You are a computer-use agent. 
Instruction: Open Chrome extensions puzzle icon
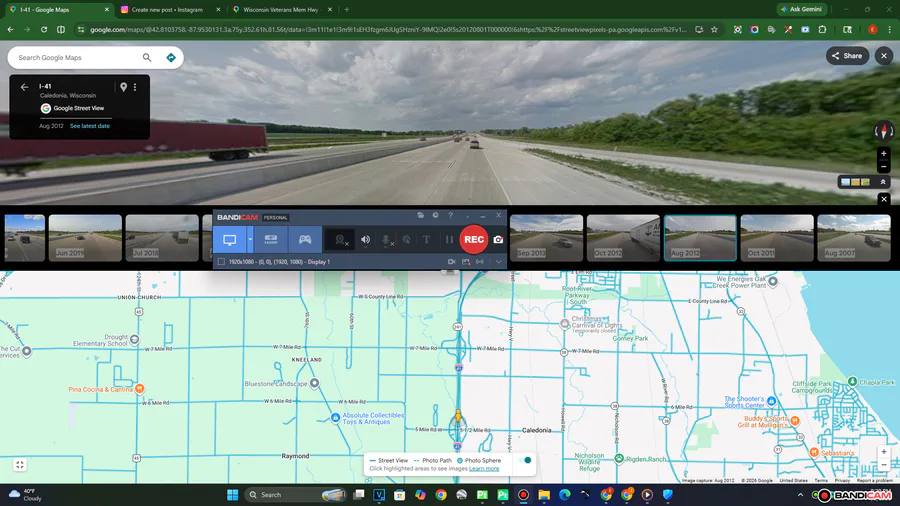(822, 29)
